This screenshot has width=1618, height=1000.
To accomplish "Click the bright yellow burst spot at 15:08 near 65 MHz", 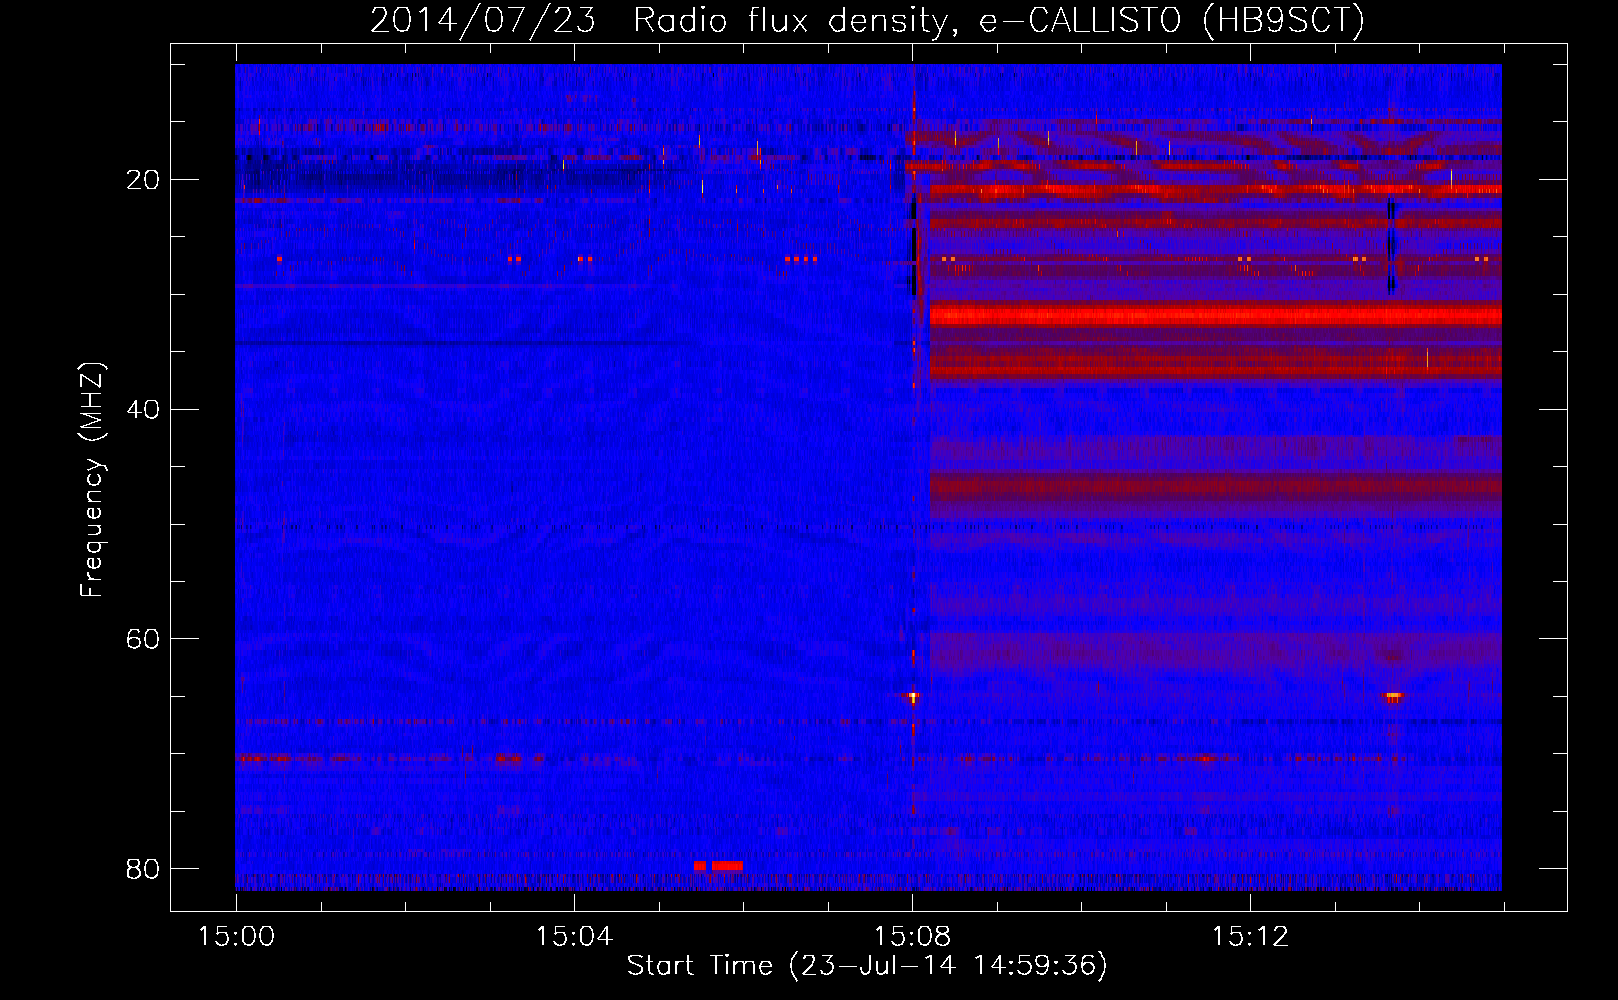I will tap(912, 696).
